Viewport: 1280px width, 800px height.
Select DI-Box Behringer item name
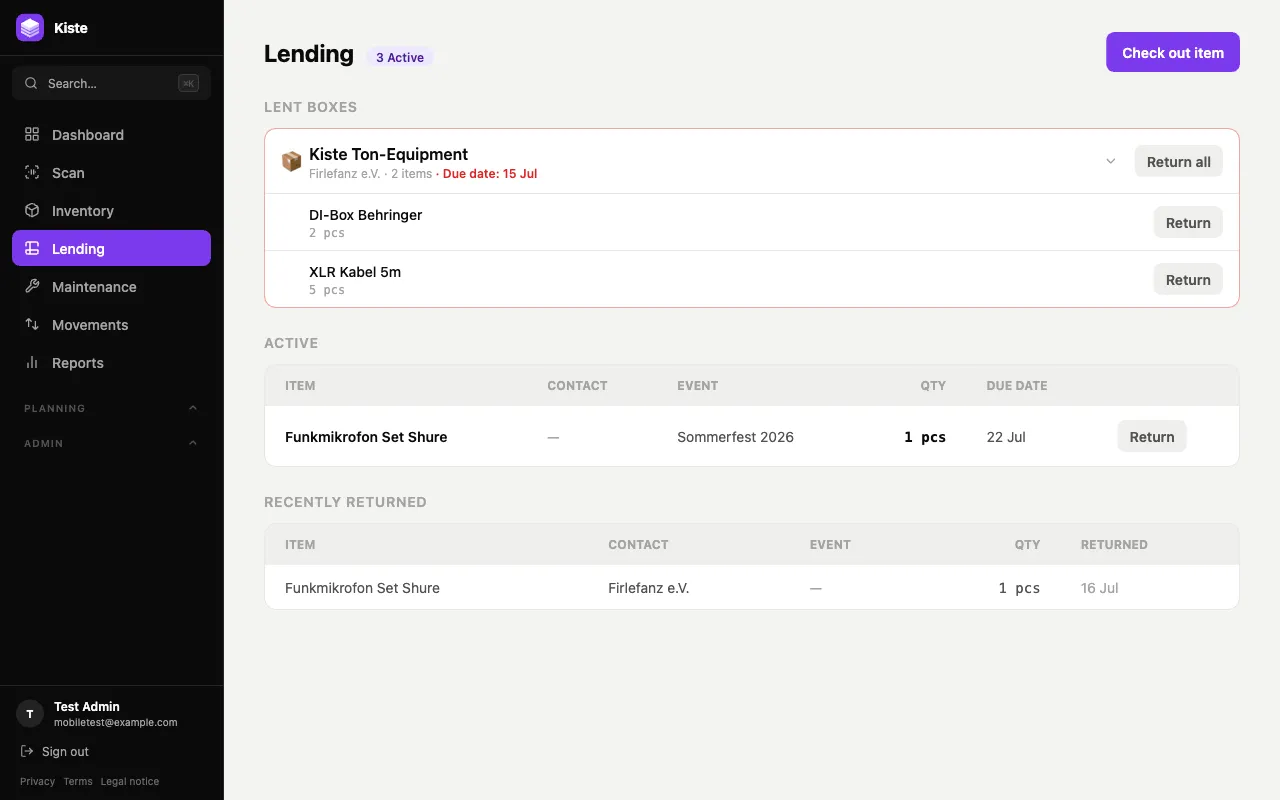click(x=366, y=214)
